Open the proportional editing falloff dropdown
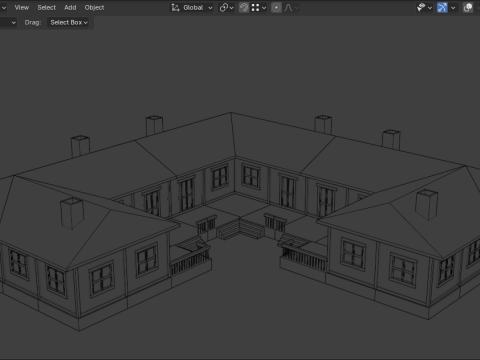The height and width of the screenshot is (360, 480). (x=291, y=7)
